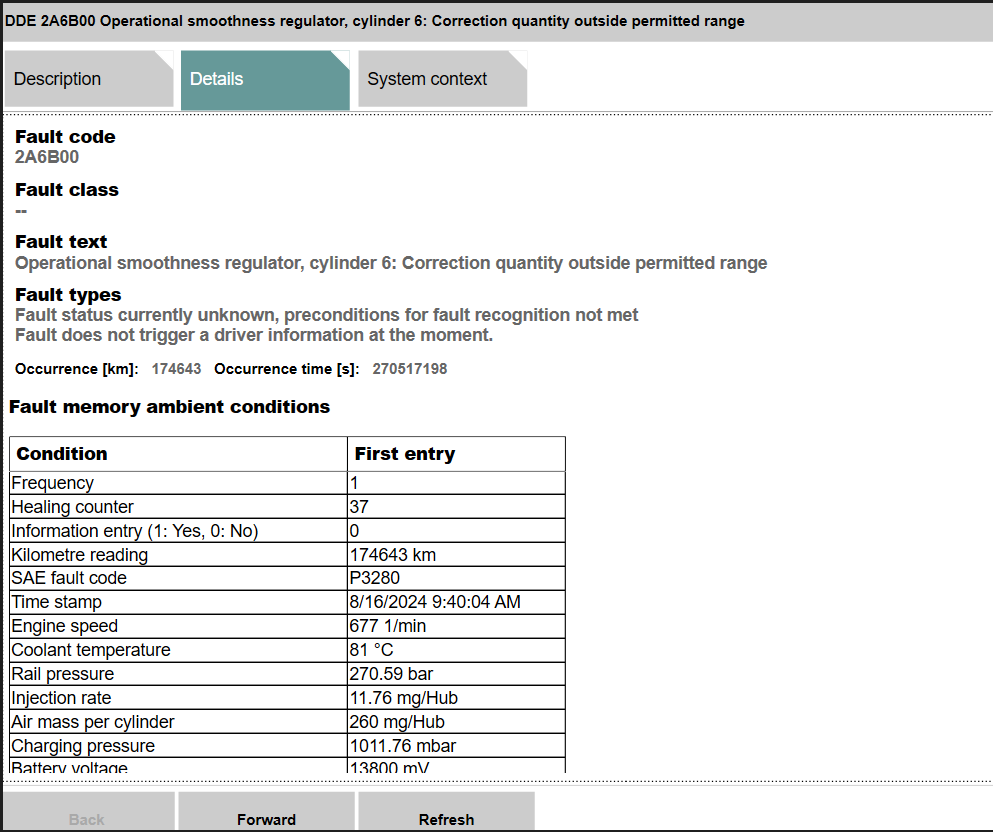
Task: Click 'Fault status currently unknown' line
Action: [x=326, y=315]
